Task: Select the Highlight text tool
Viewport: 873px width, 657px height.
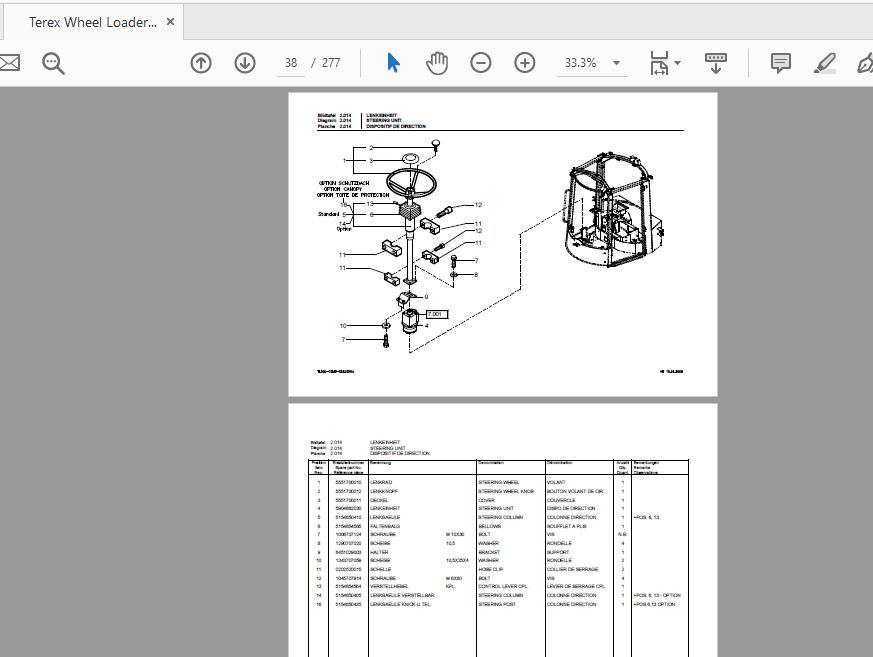Action: [824, 62]
